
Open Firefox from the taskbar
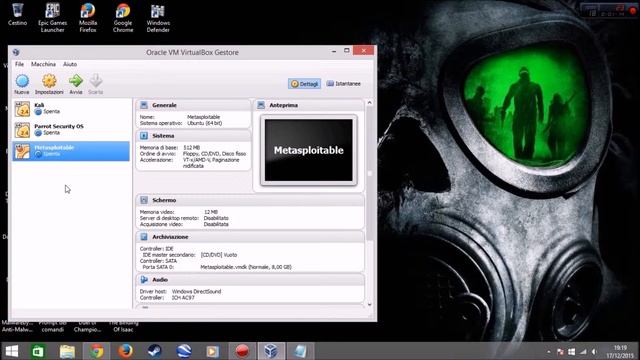coord(126,351)
